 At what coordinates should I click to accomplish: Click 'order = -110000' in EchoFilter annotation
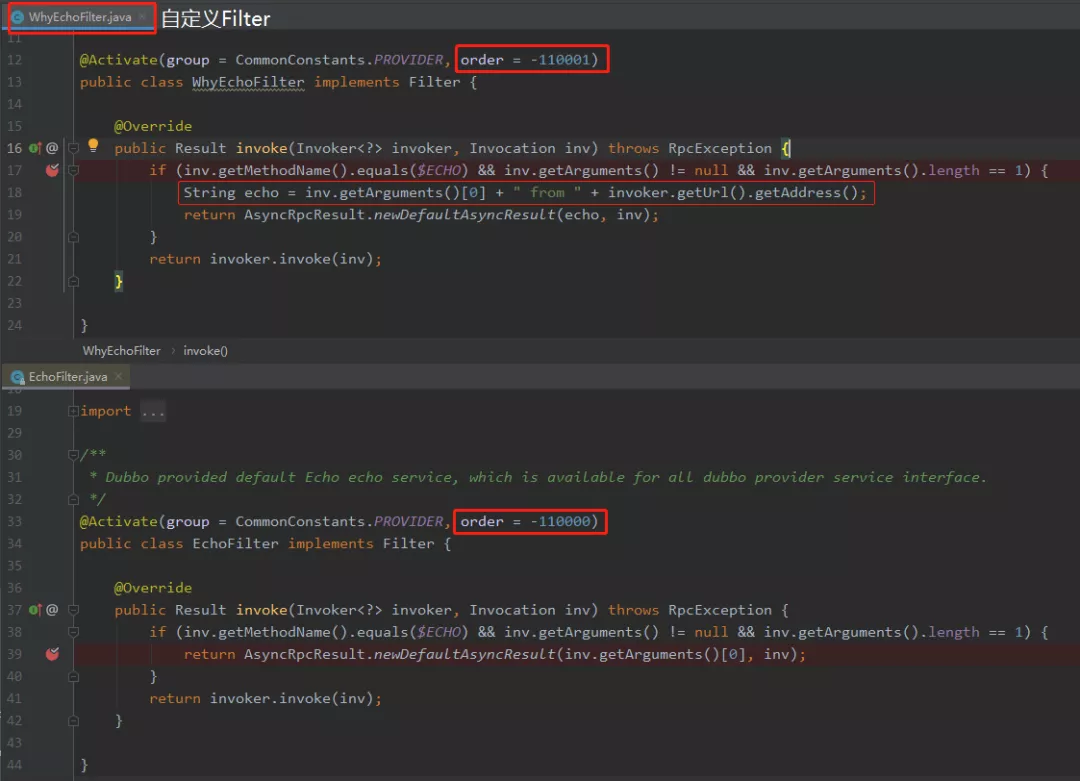tap(529, 521)
